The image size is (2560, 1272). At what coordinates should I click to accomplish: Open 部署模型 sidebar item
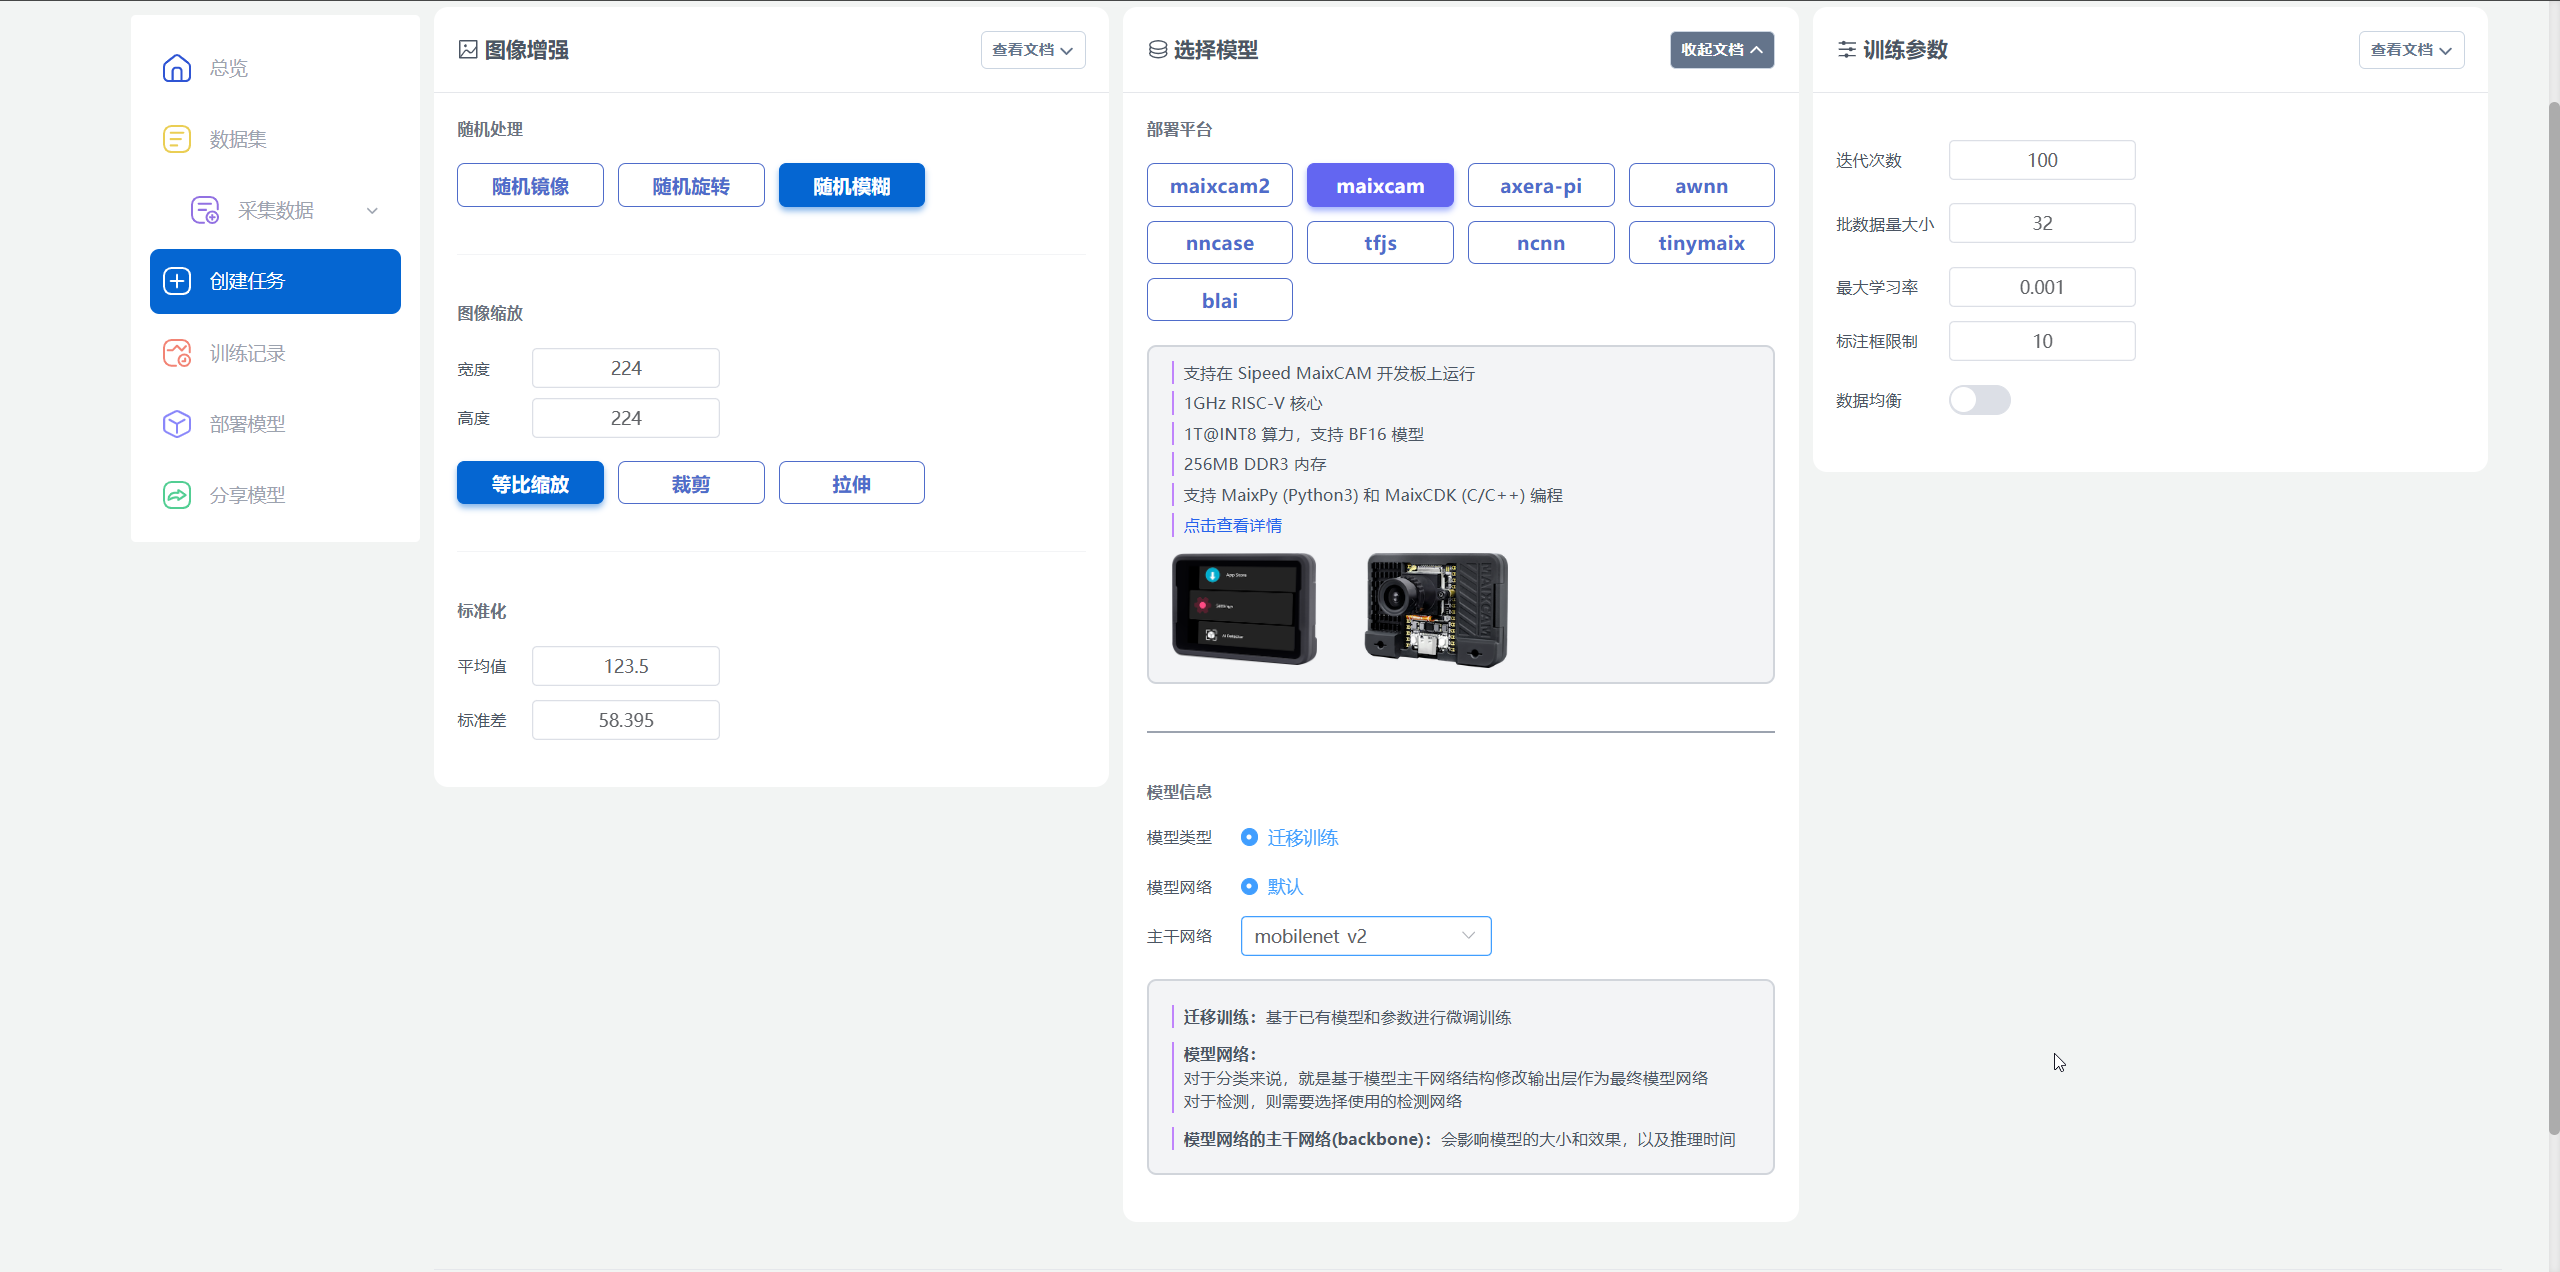tap(275, 424)
